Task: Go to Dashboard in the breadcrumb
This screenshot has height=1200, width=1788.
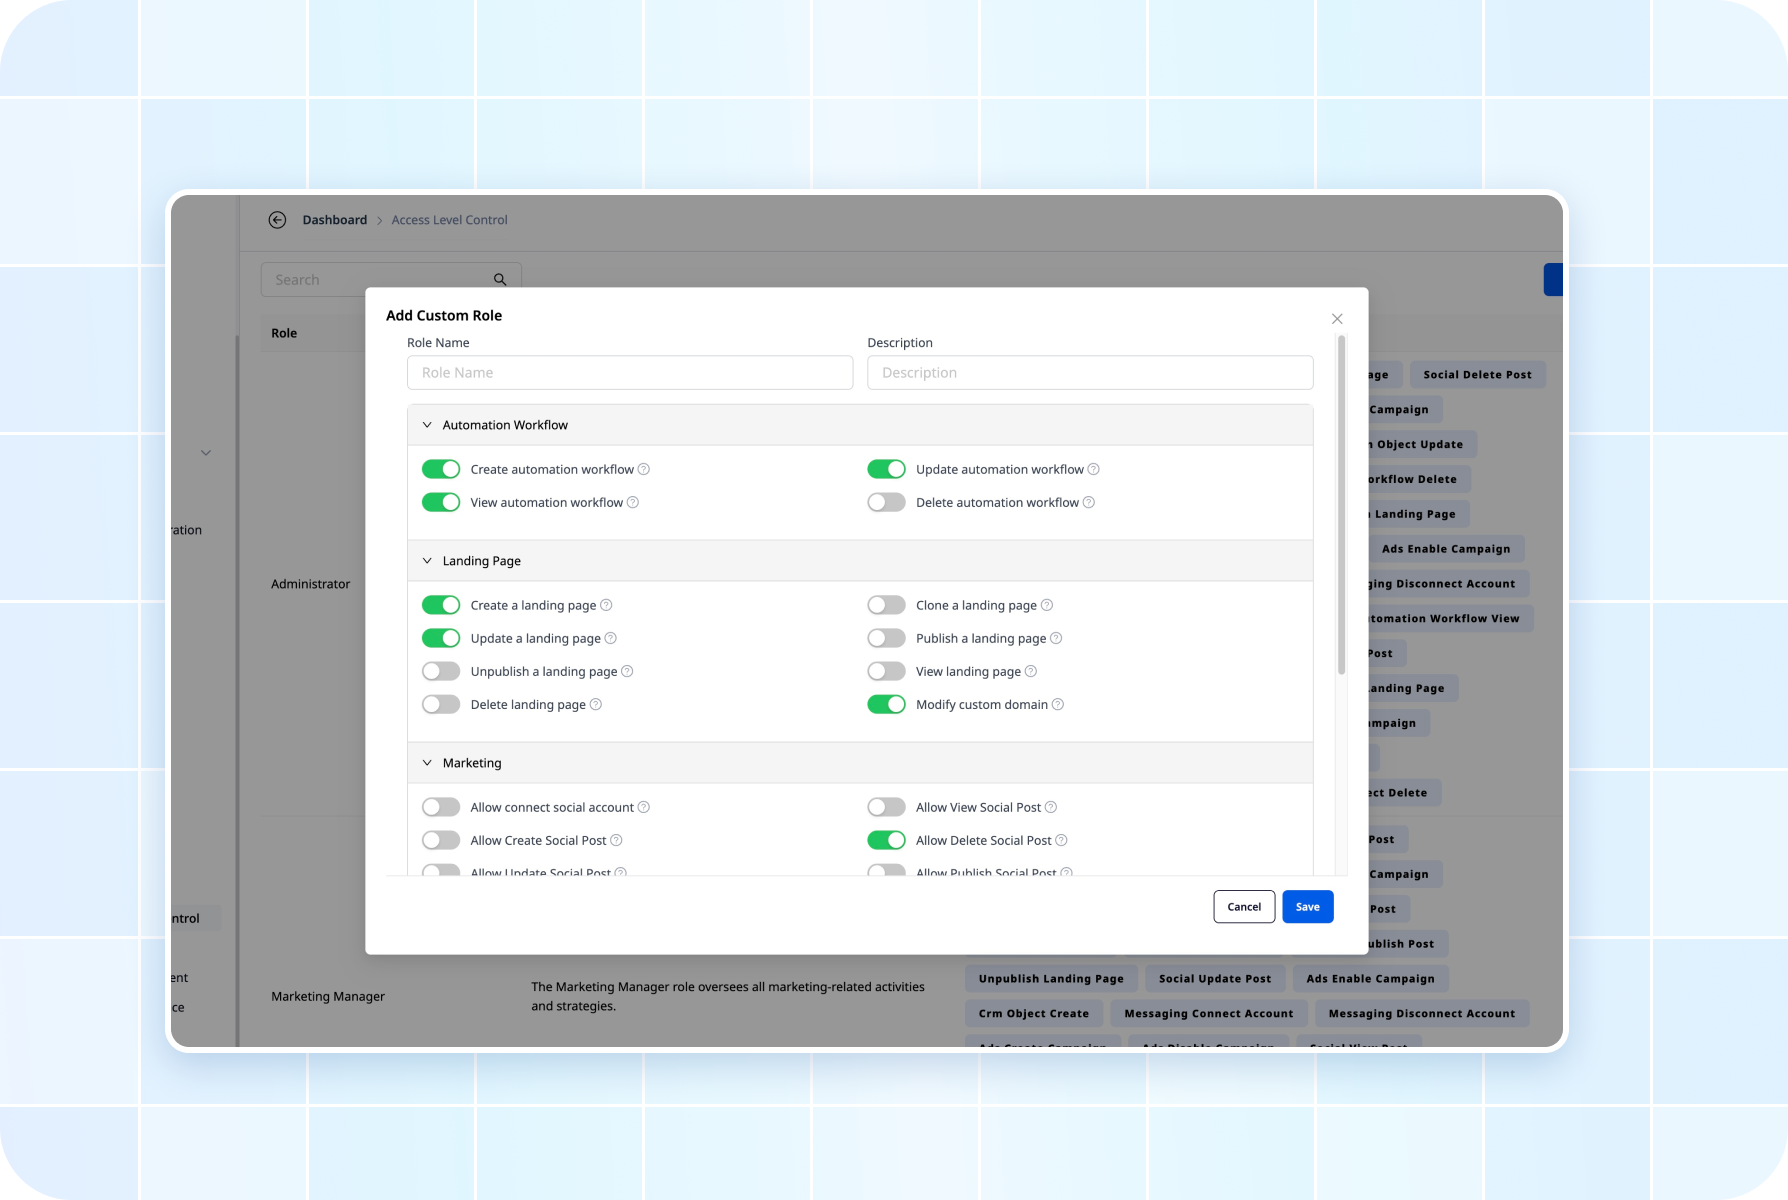Action: (x=335, y=220)
